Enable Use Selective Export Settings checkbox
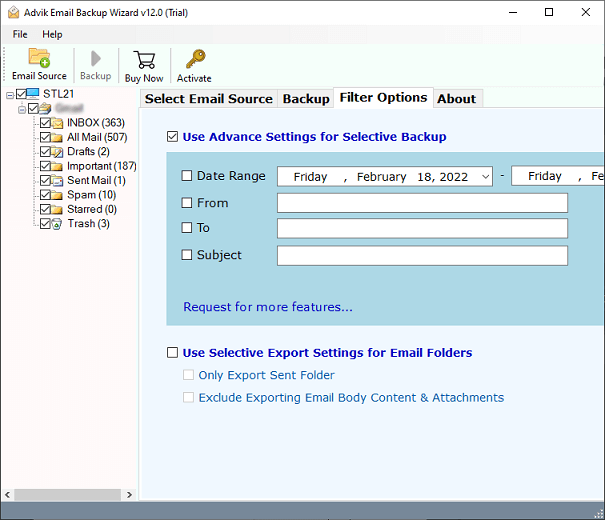Viewport: 605px width, 520px height. pos(173,353)
